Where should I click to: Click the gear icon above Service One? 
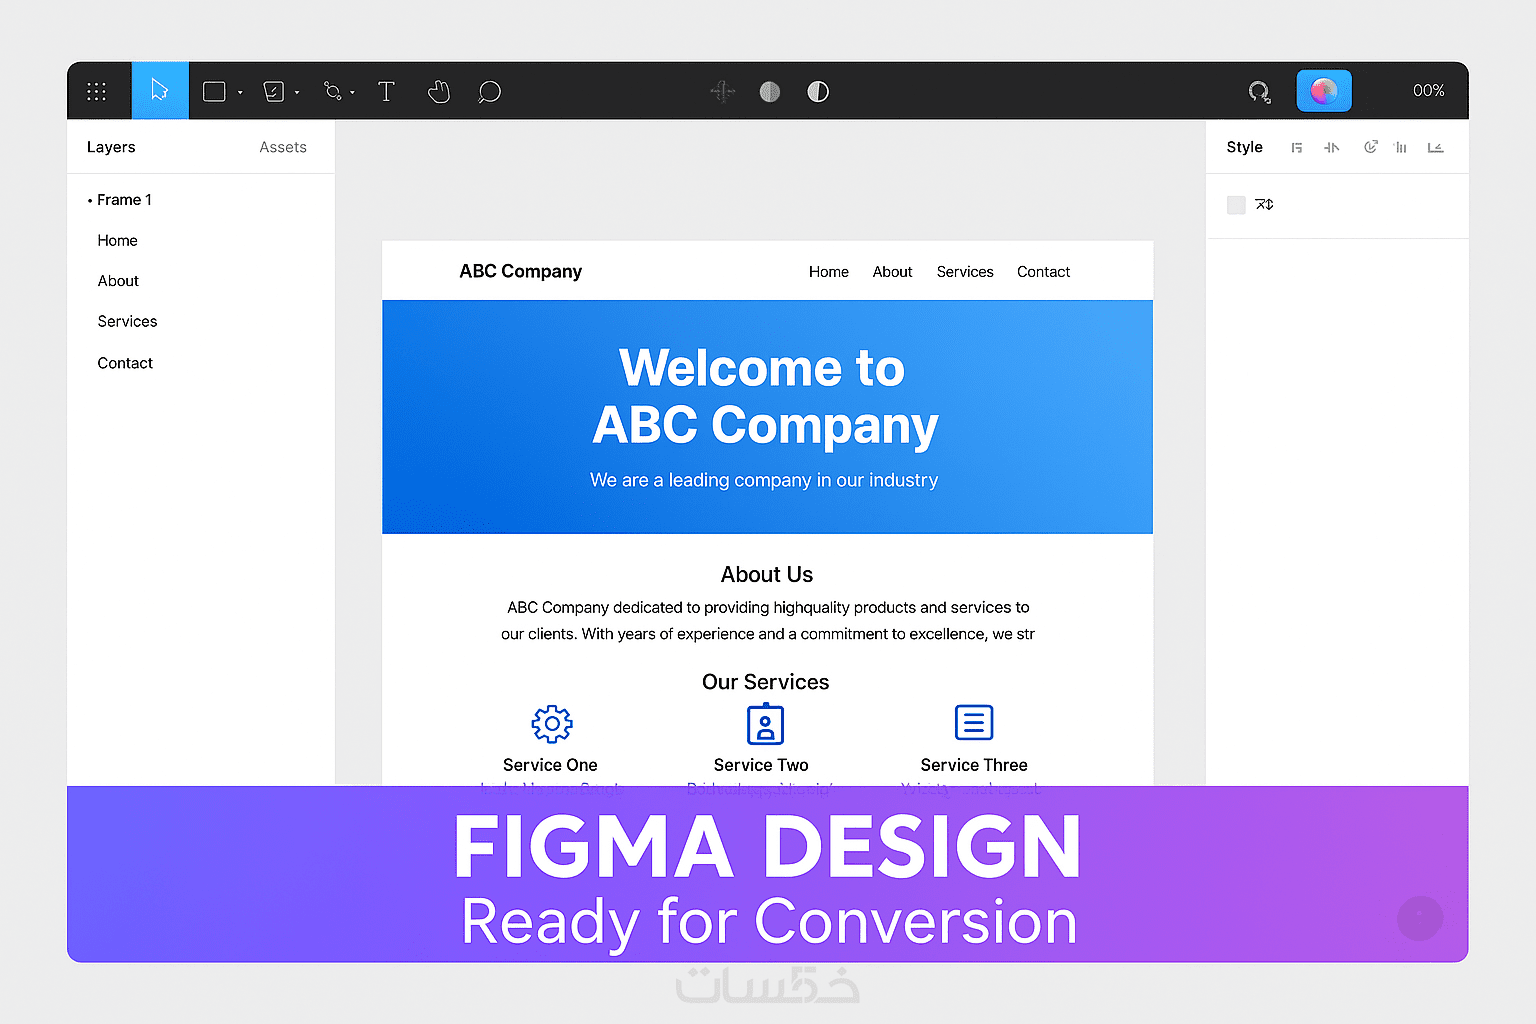click(x=552, y=724)
